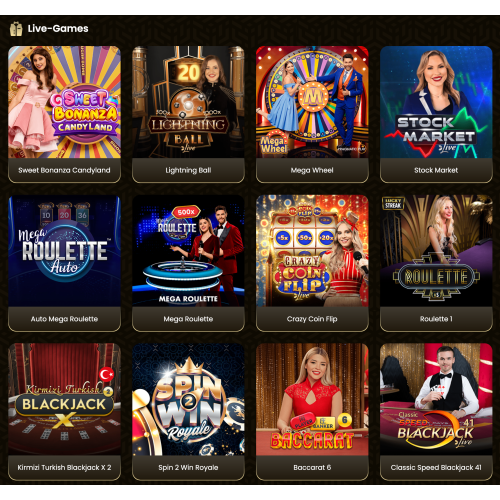Image resolution: width=500 pixels, height=500 pixels.
Task: Open the Lightning Ball game image
Action: click(x=188, y=102)
